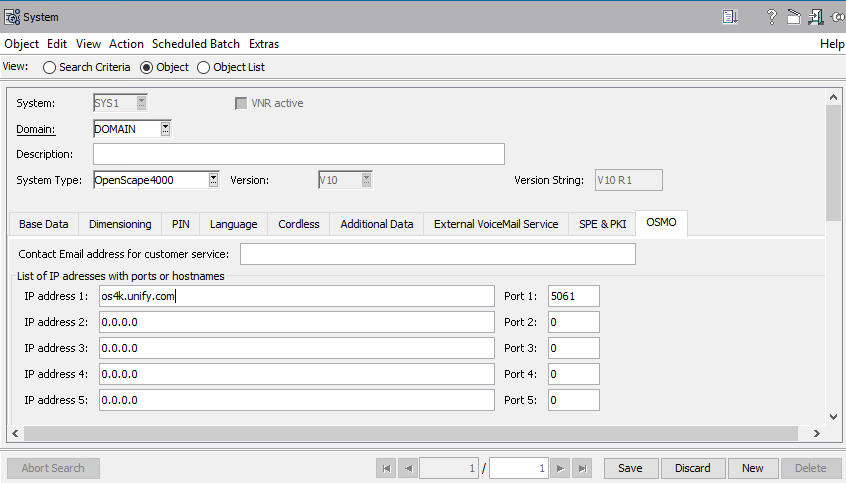This screenshot has height=483, width=846.
Task: Switch to the Additional Data tab
Action: 377,225
